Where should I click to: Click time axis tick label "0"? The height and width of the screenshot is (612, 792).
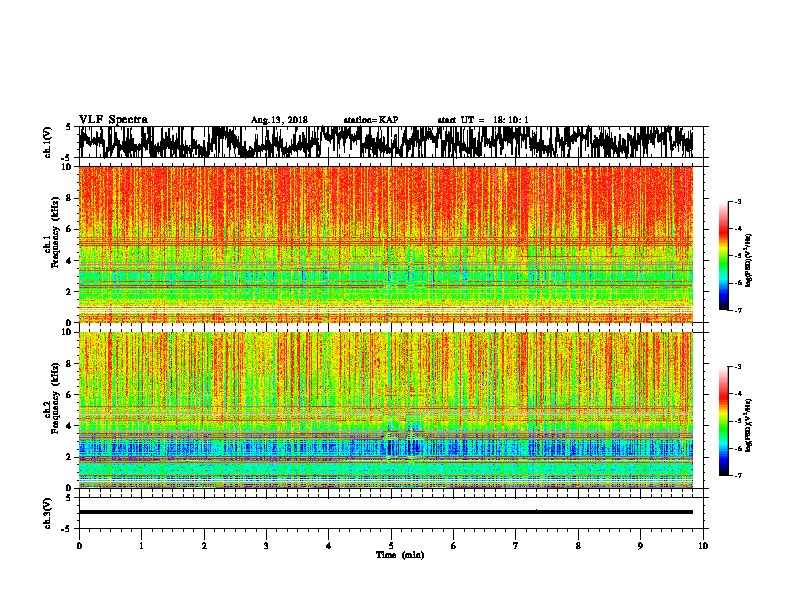[79, 546]
